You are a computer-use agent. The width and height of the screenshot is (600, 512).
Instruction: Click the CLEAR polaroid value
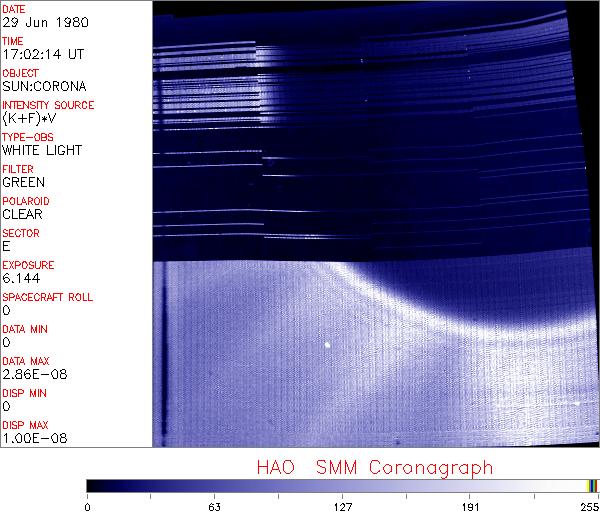tap(22, 214)
